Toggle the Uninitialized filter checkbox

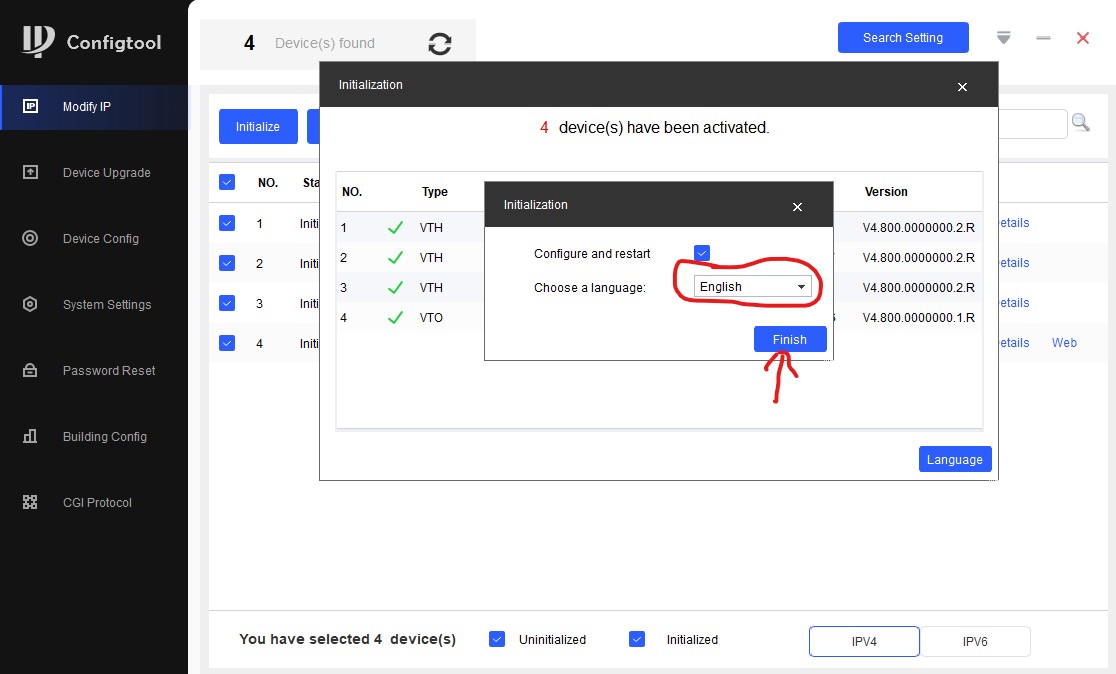(497, 639)
